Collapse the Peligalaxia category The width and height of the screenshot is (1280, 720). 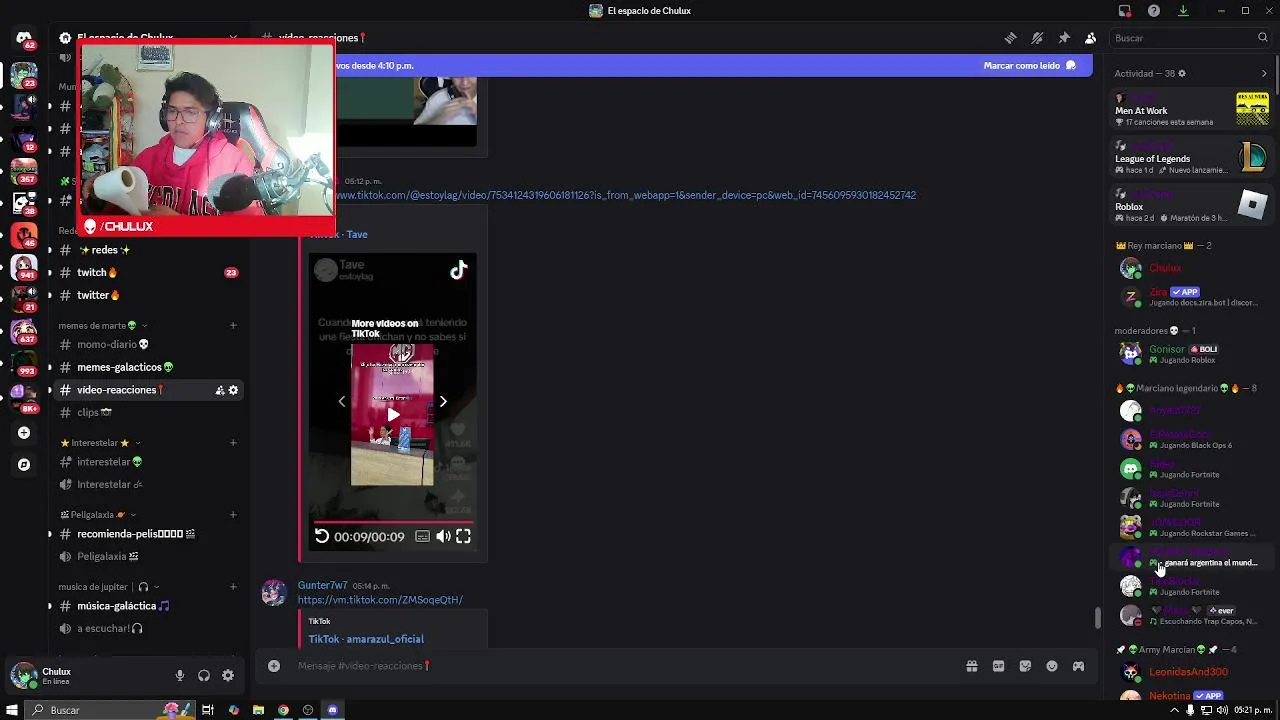(x=96, y=515)
